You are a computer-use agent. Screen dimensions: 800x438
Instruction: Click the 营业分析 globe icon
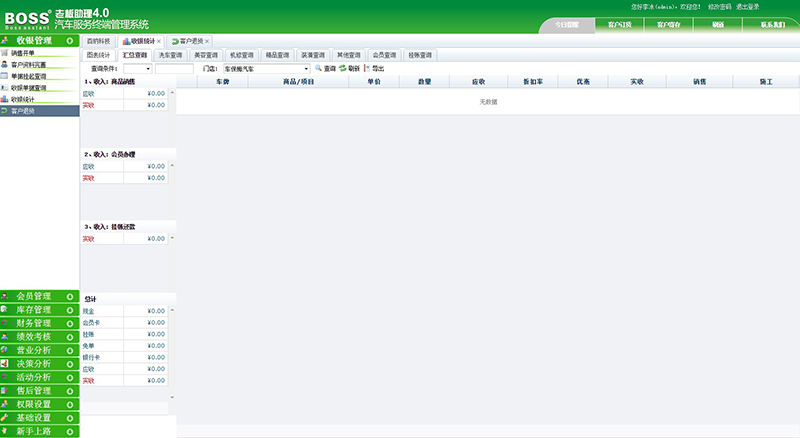coord(5,350)
